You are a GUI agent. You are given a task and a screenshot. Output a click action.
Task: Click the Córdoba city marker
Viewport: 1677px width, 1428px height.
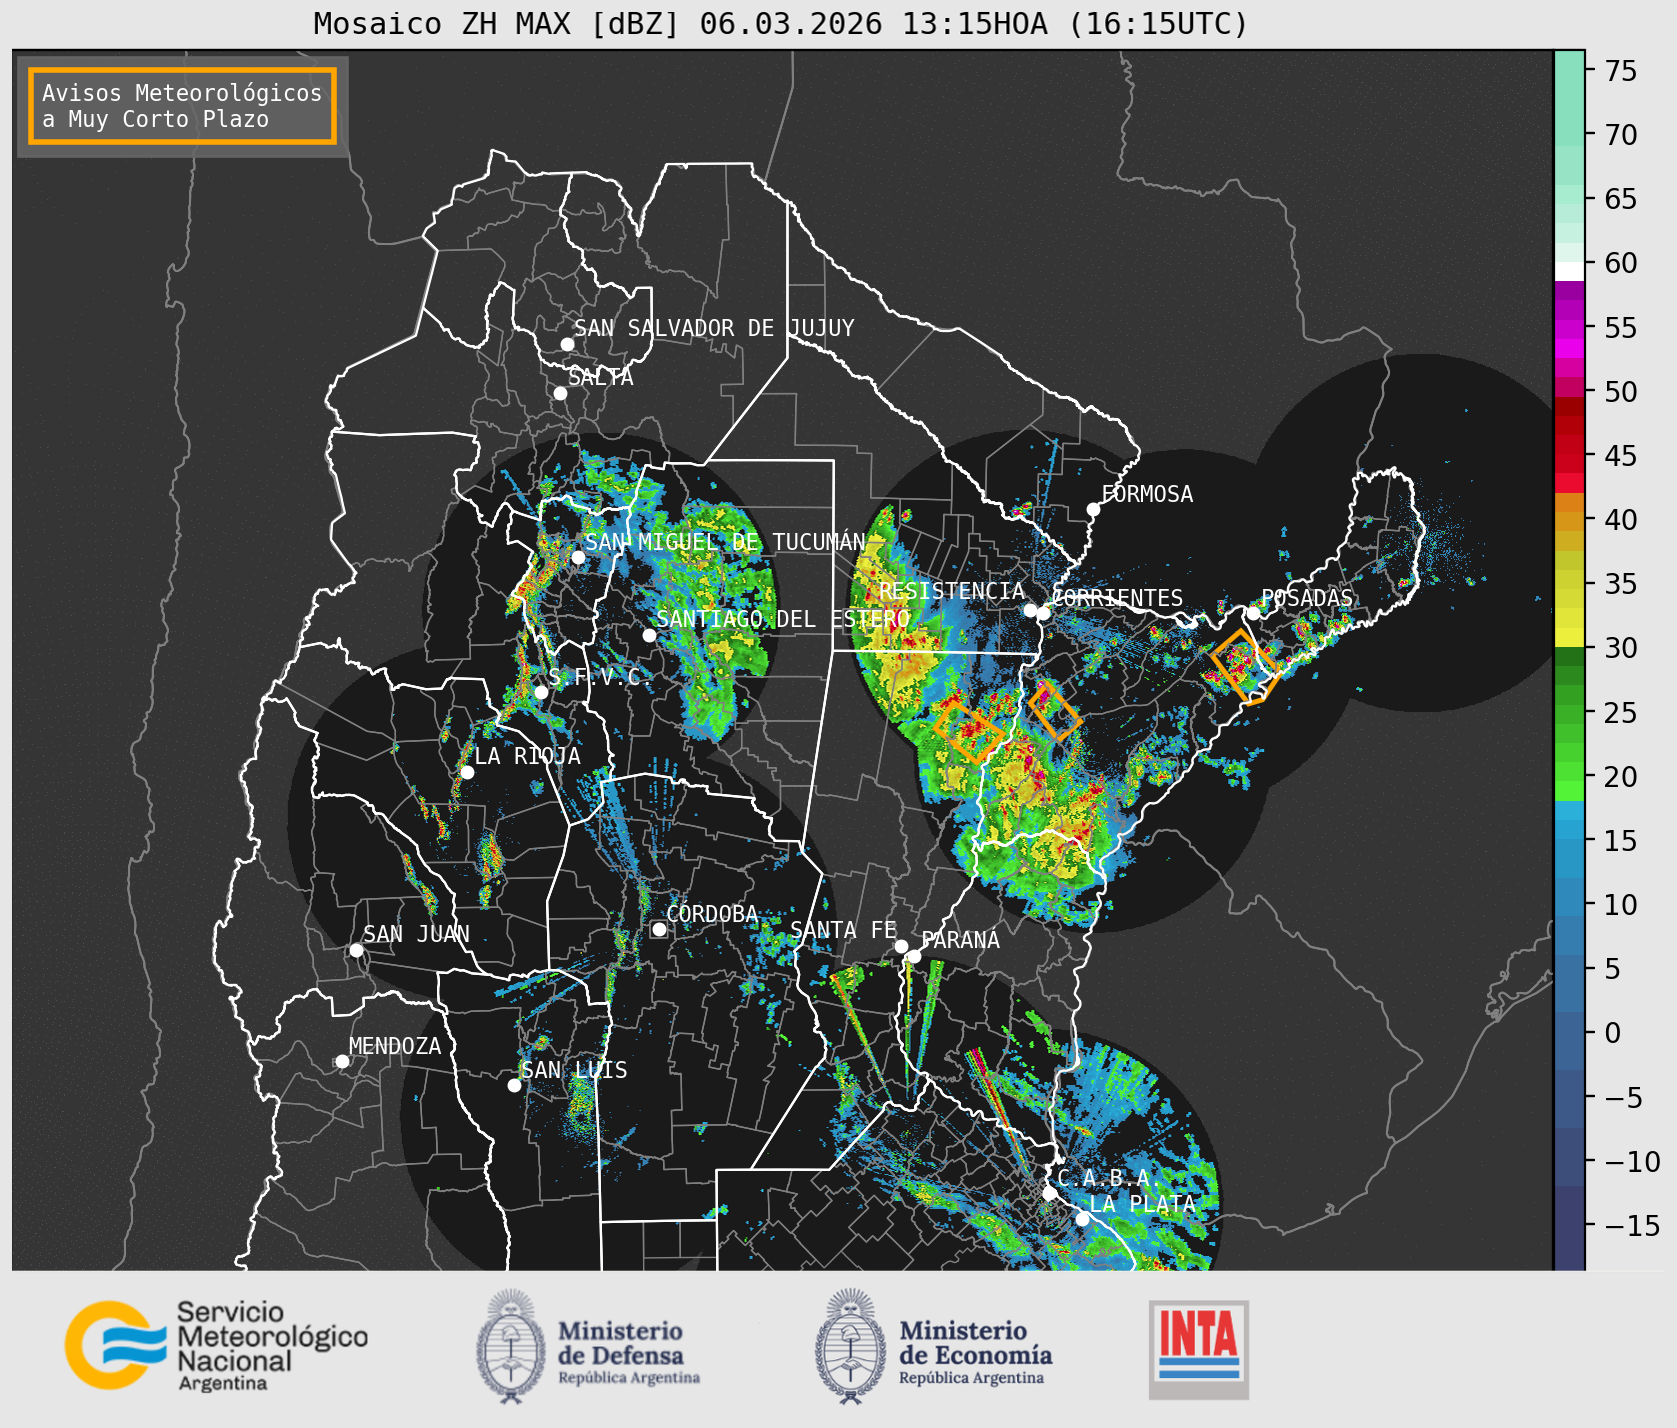coord(659,929)
